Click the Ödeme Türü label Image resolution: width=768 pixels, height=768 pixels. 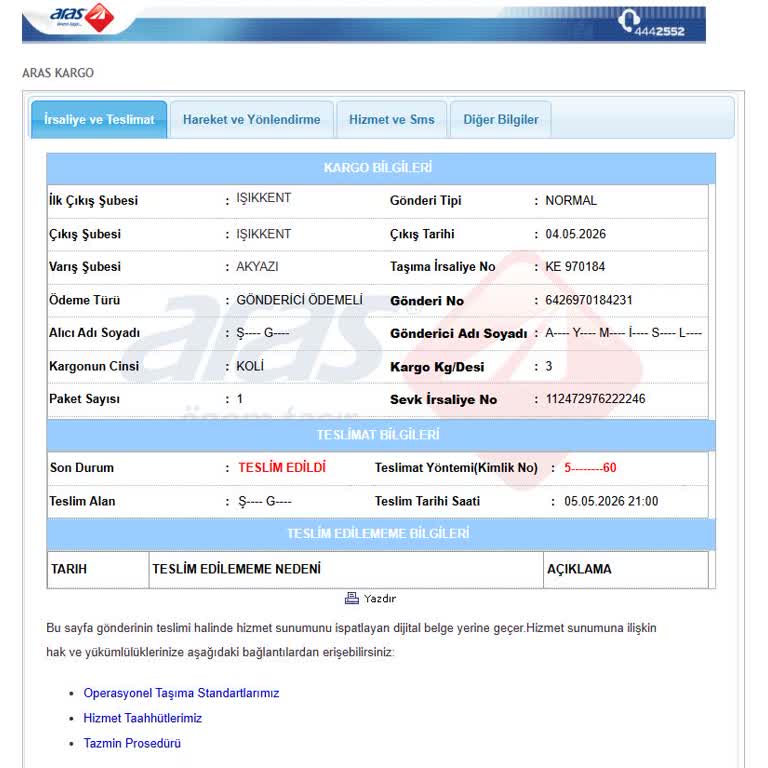[84, 300]
